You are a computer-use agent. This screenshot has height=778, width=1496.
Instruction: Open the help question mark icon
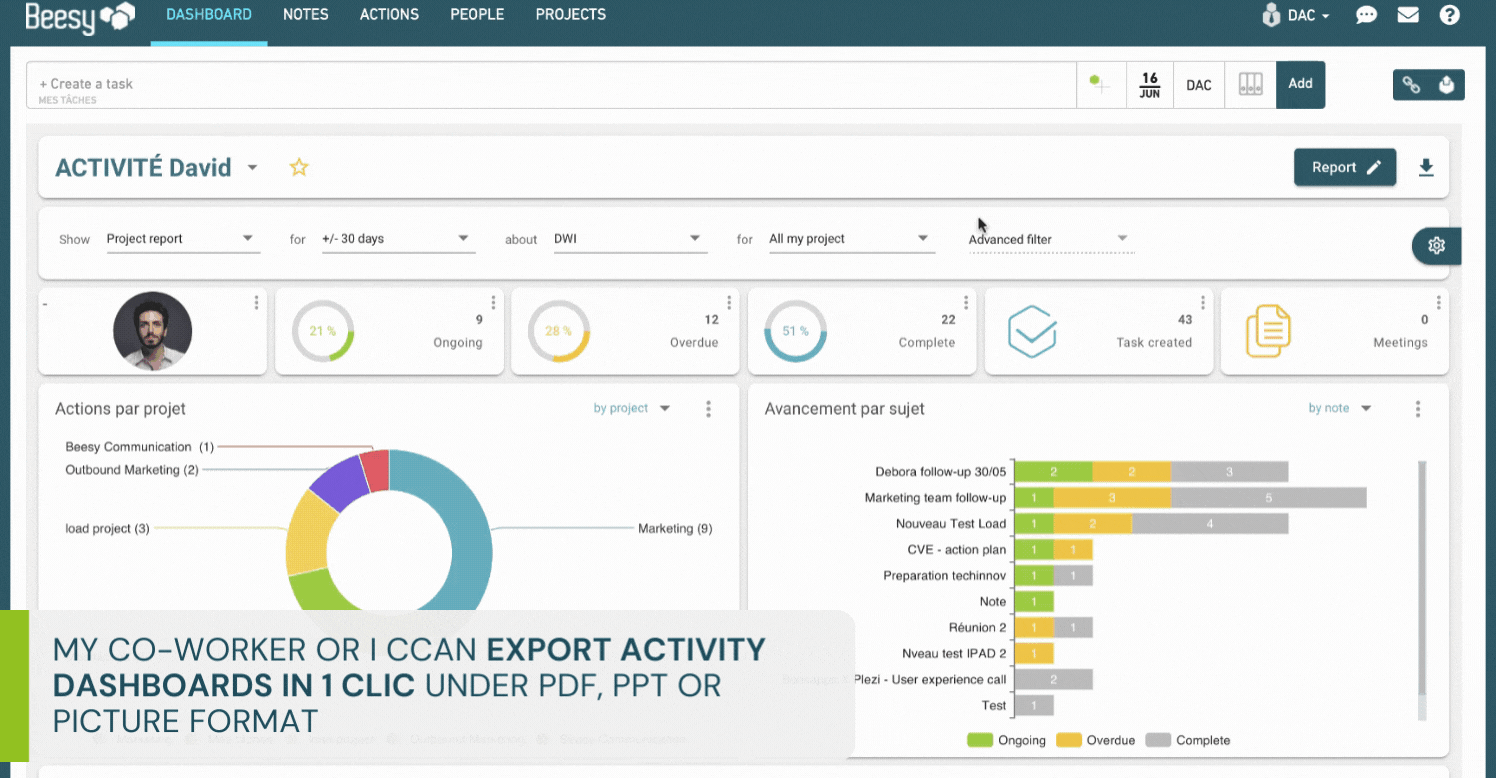[1449, 15]
